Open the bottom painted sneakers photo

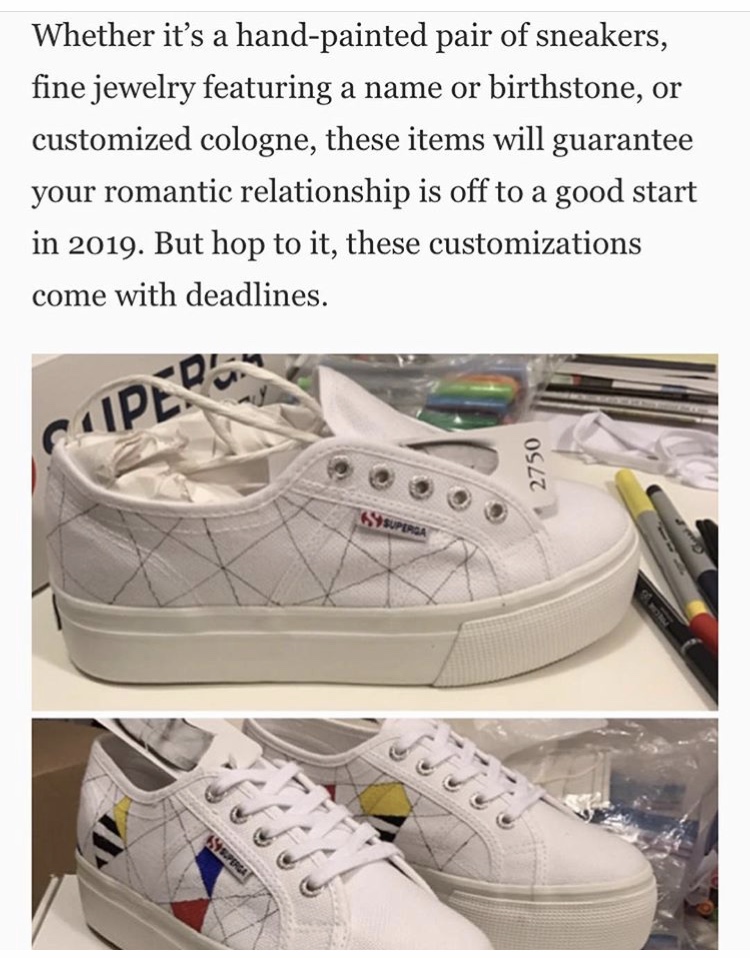tap(375, 834)
